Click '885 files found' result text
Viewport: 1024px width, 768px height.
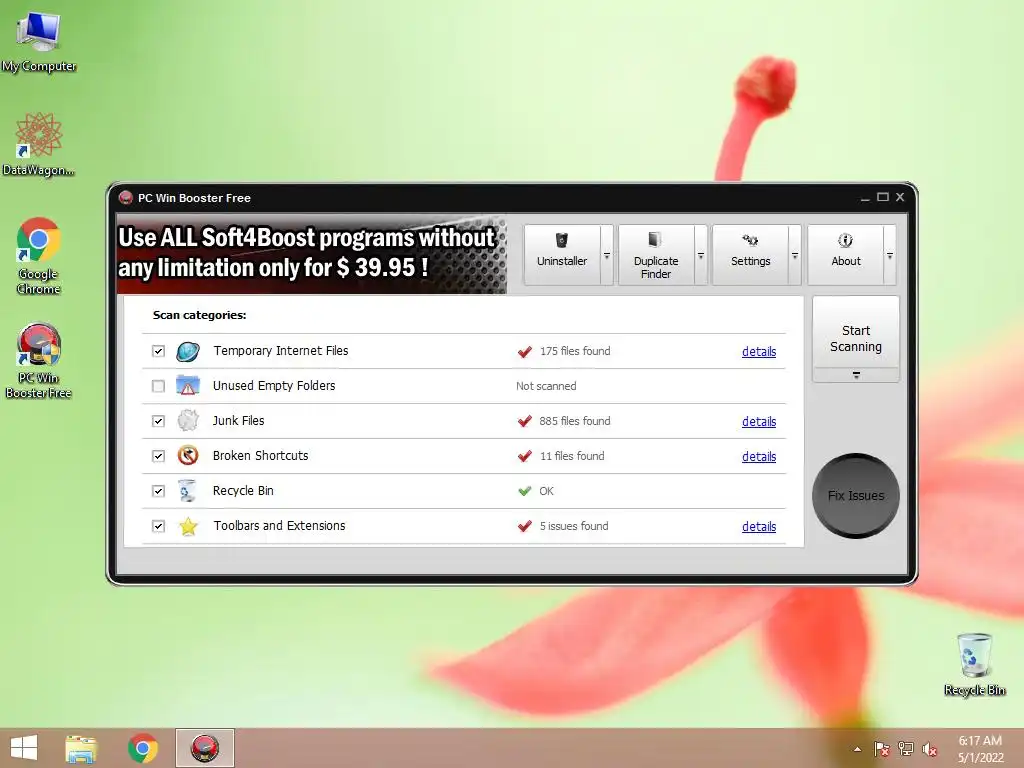(x=575, y=421)
